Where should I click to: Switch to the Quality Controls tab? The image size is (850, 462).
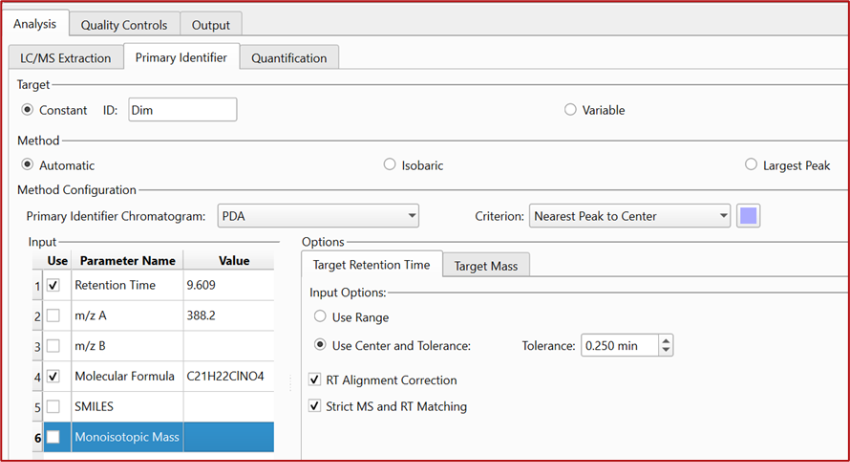click(125, 25)
